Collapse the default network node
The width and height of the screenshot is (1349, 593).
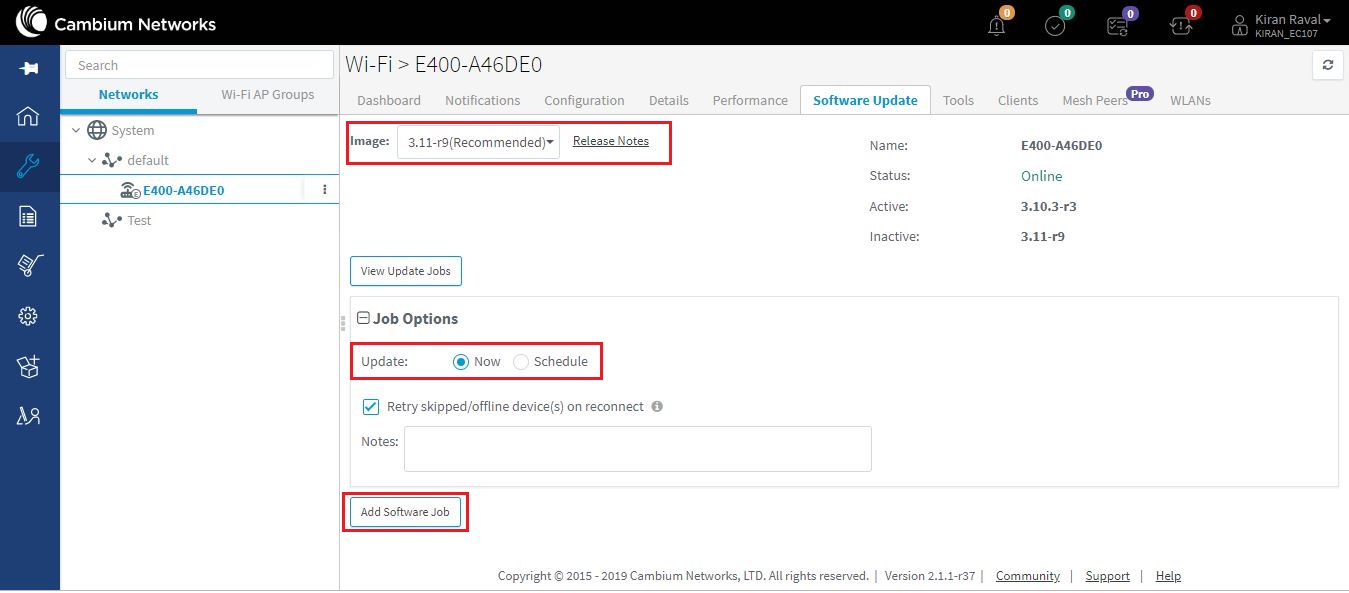[92, 160]
